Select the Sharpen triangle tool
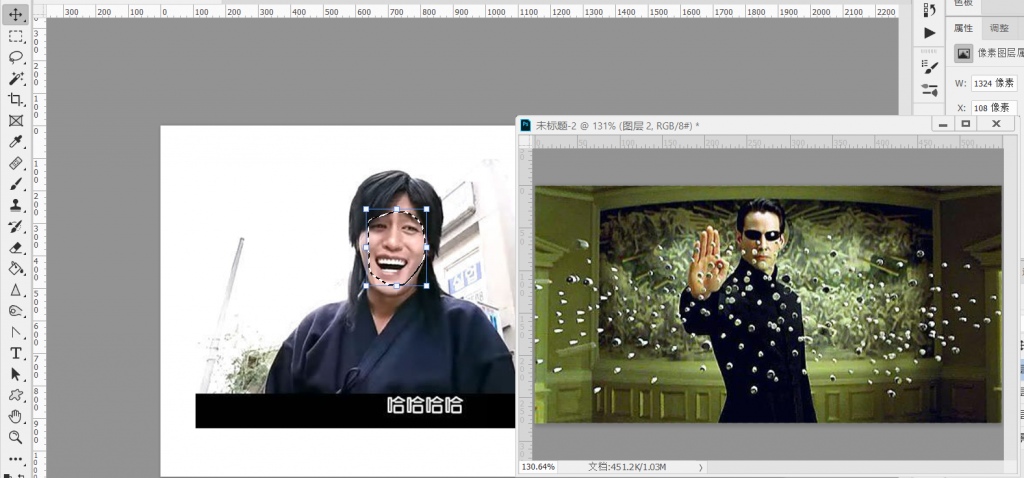This screenshot has height=478, width=1024. click(x=16, y=289)
